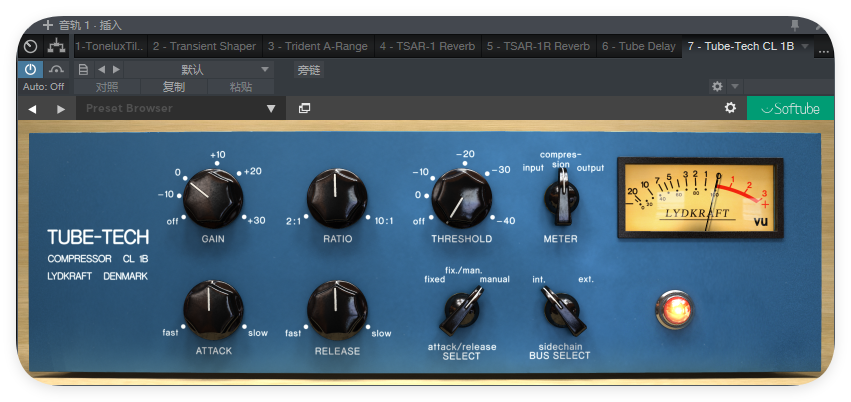Set meter to input position
Screen dimensions: 851x402
click(532, 168)
